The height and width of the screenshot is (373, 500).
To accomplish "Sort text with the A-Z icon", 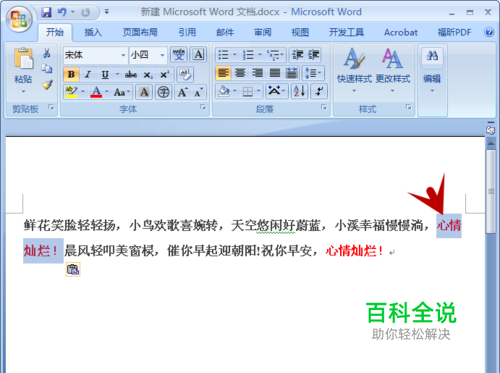I will pyautogui.click(x=299, y=91).
